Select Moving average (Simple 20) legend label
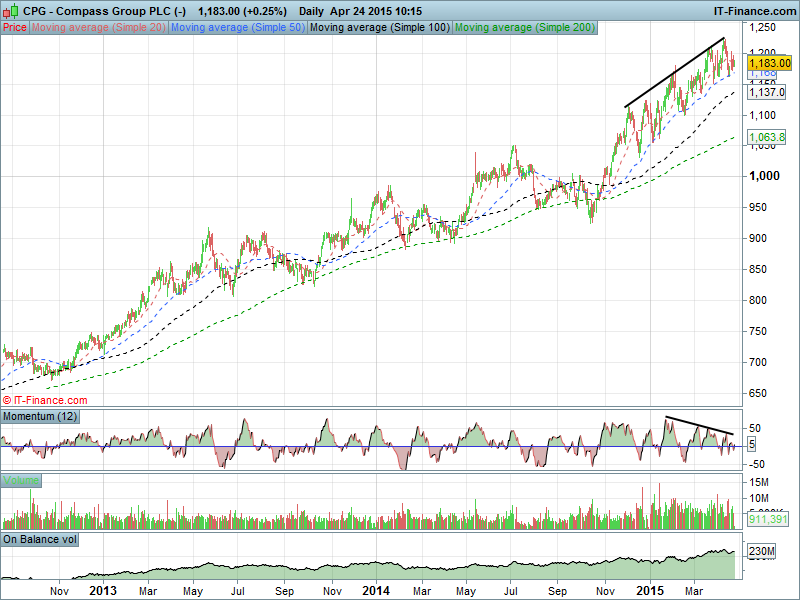The image size is (800, 600). pyautogui.click(x=98, y=27)
